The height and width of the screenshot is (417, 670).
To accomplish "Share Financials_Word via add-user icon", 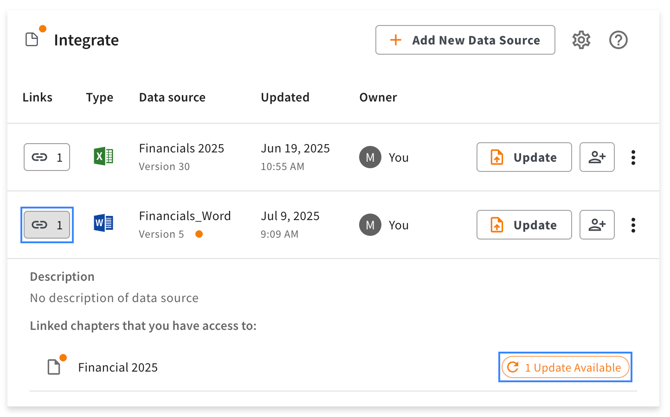I will (597, 225).
